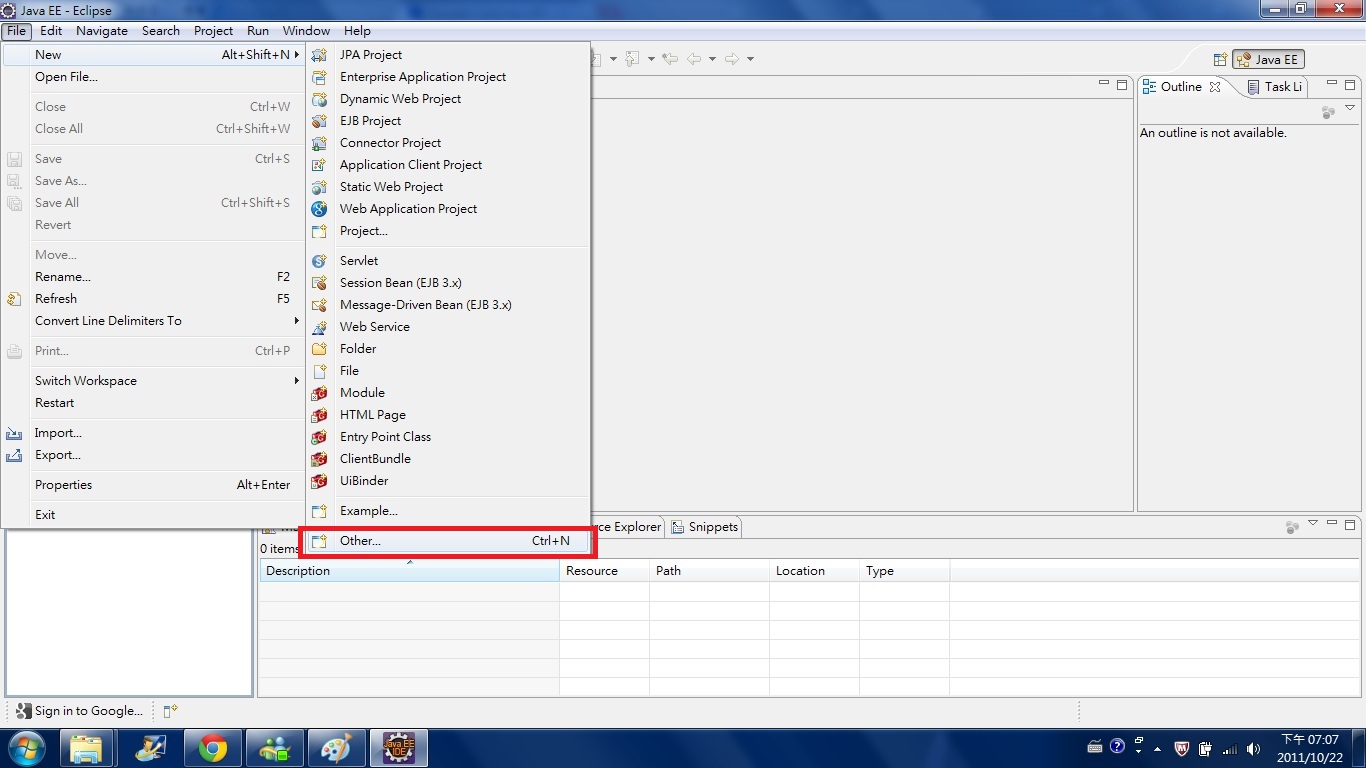Image resolution: width=1366 pixels, height=768 pixels.
Task: Choose Restart from File menu
Action: click(153, 403)
